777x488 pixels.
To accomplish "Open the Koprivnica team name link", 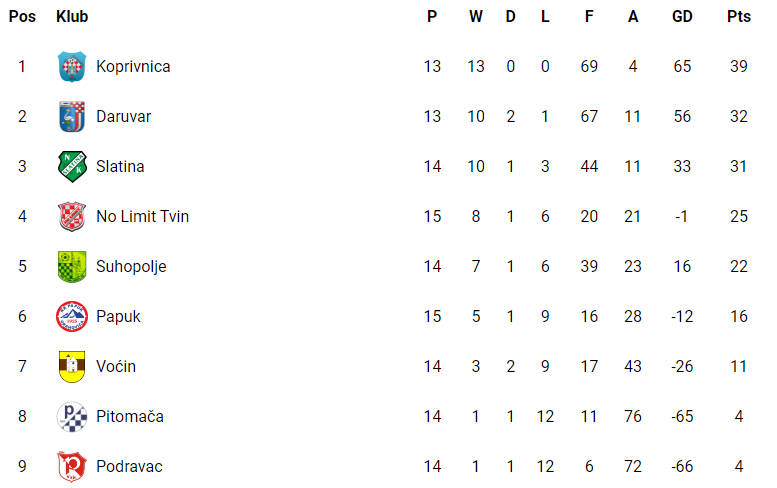I will (x=133, y=66).
